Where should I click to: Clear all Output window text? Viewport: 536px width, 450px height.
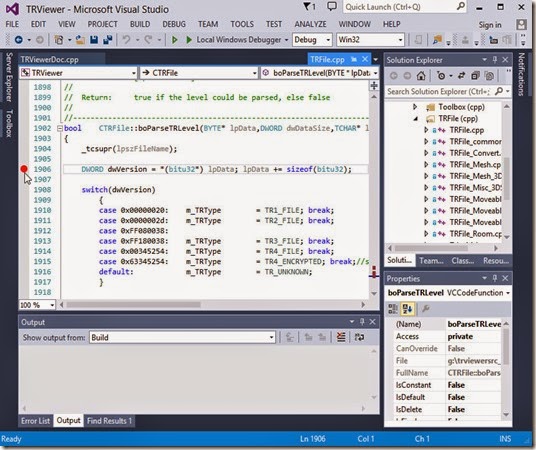[x=341, y=338]
